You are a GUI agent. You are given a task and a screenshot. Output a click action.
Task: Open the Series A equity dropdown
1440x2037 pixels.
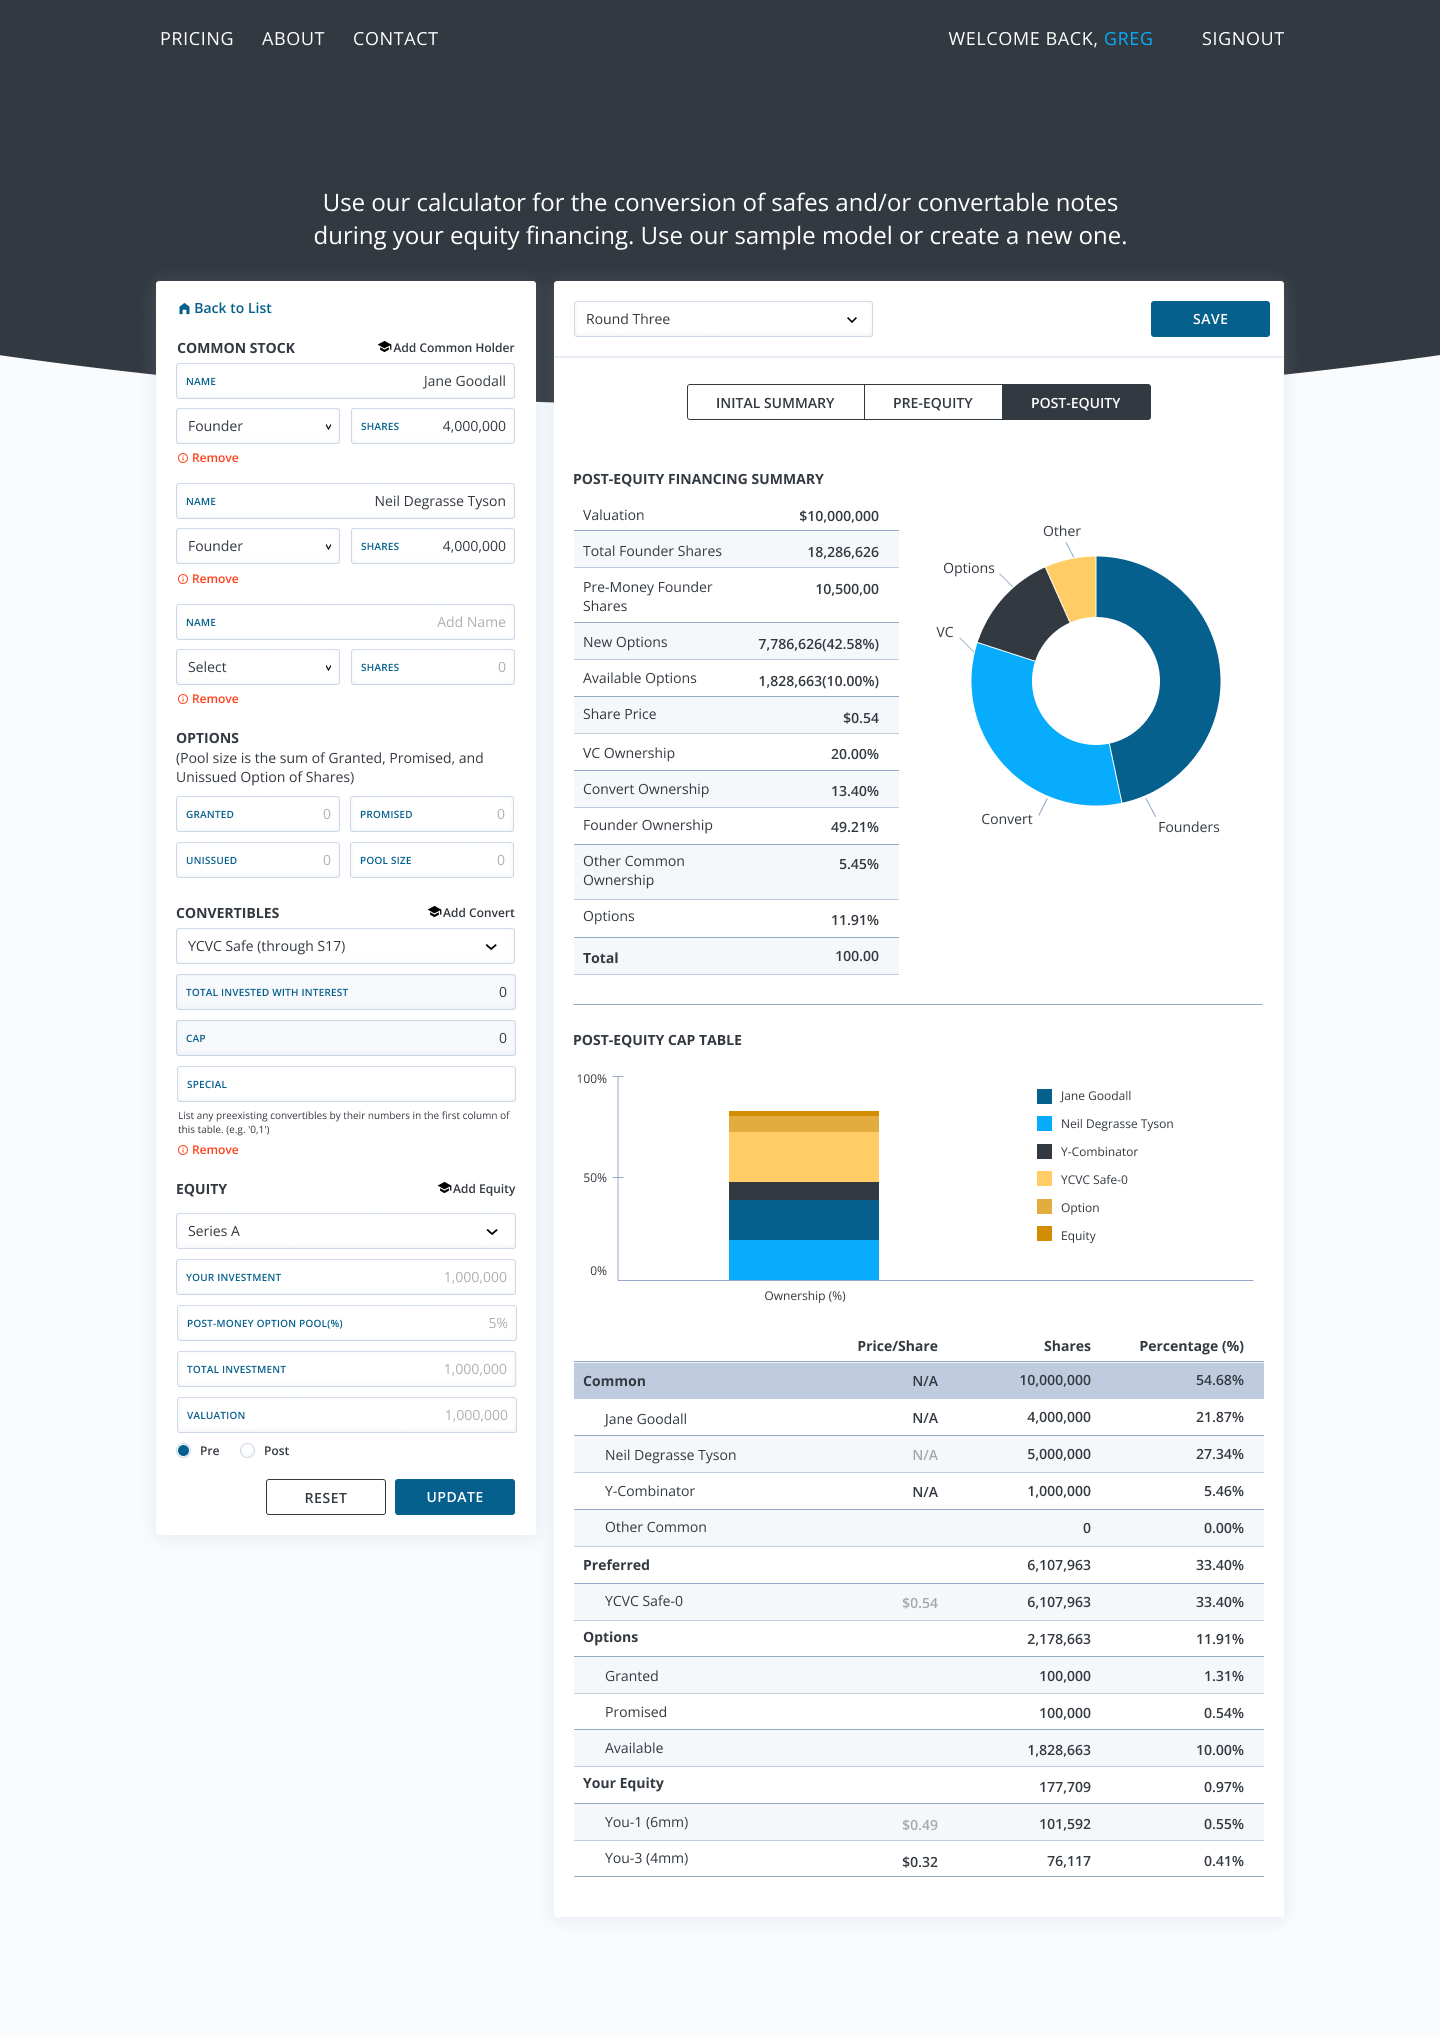(x=345, y=1231)
